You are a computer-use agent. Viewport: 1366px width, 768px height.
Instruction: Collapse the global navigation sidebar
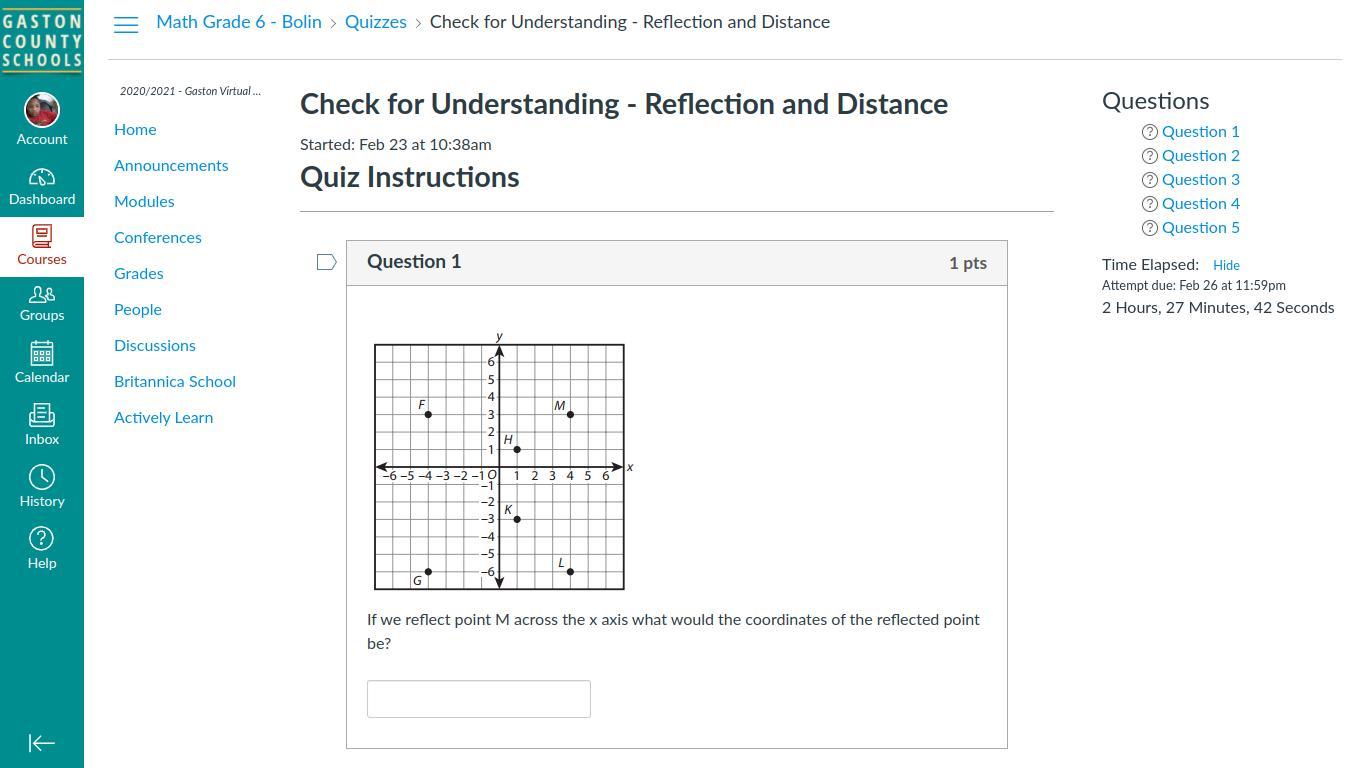pos(42,743)
